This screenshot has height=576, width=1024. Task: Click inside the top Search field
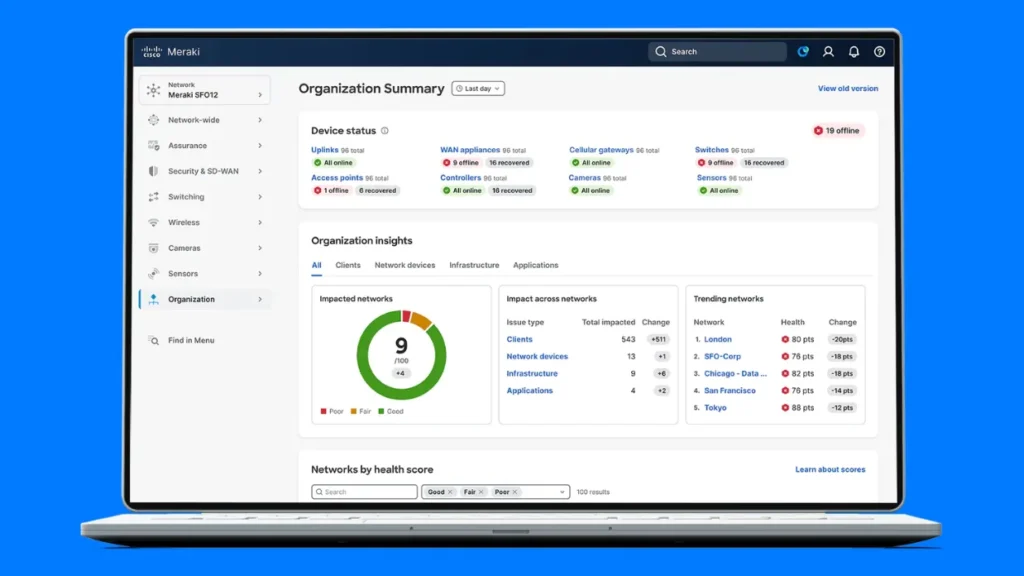click(717, 51)
